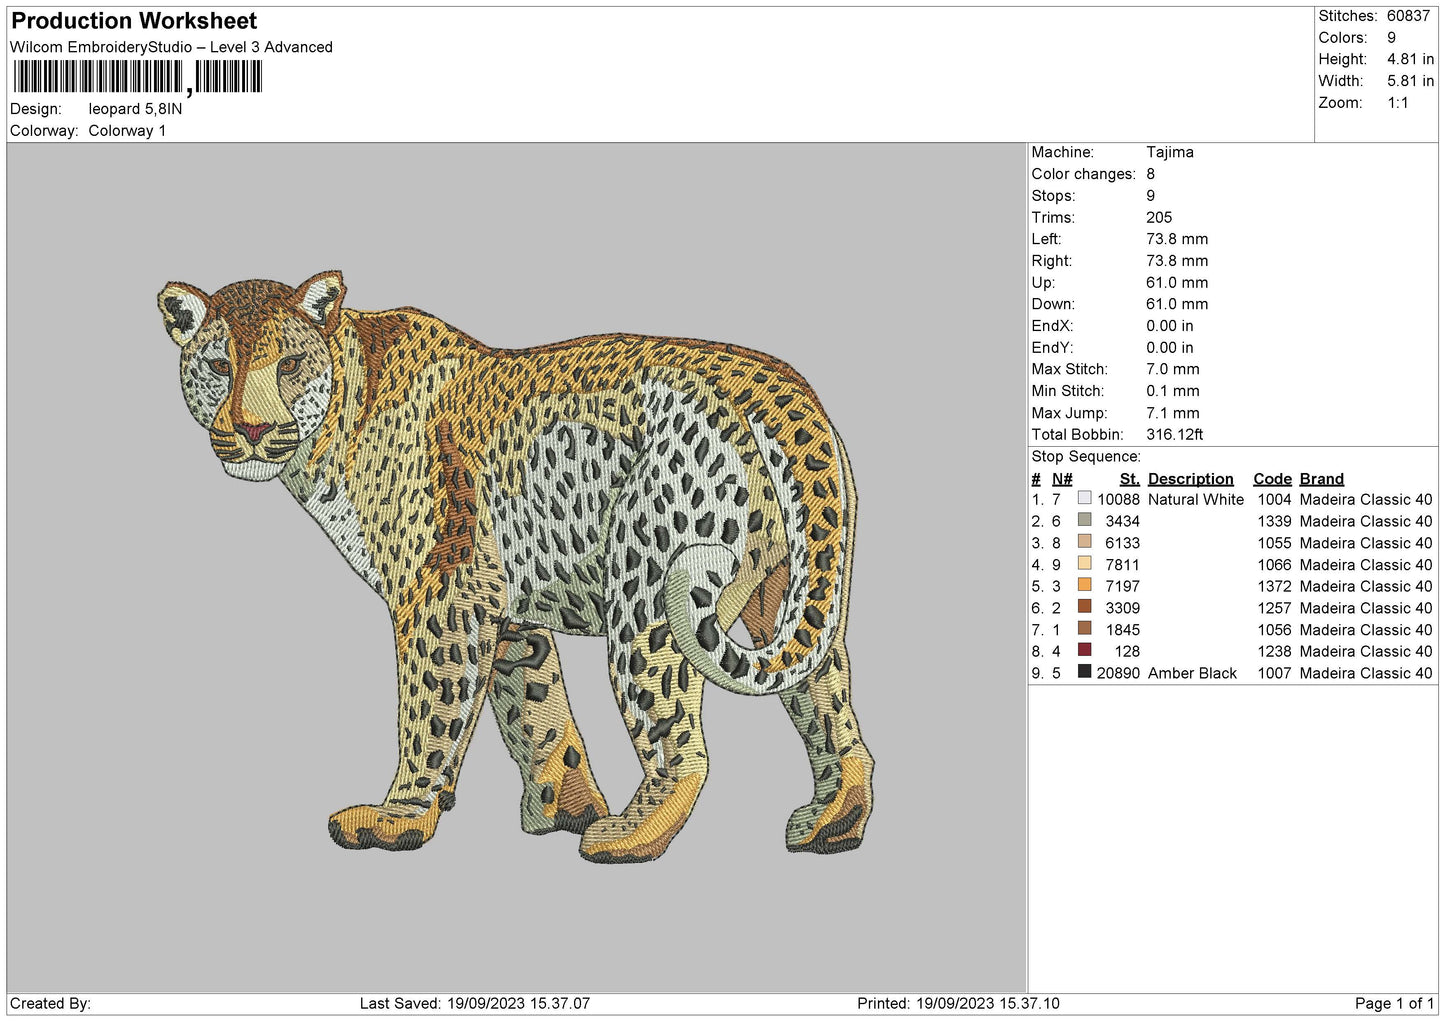Click stitch count 128 in stop 8
The height and width of the screenshot is (1021, 1445).
click(1128, 652)
